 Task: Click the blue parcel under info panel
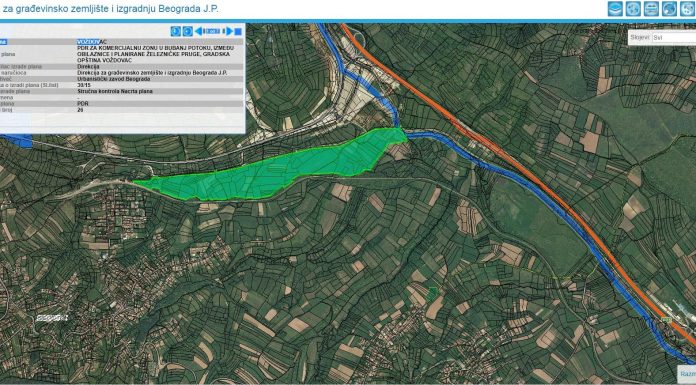17,141
